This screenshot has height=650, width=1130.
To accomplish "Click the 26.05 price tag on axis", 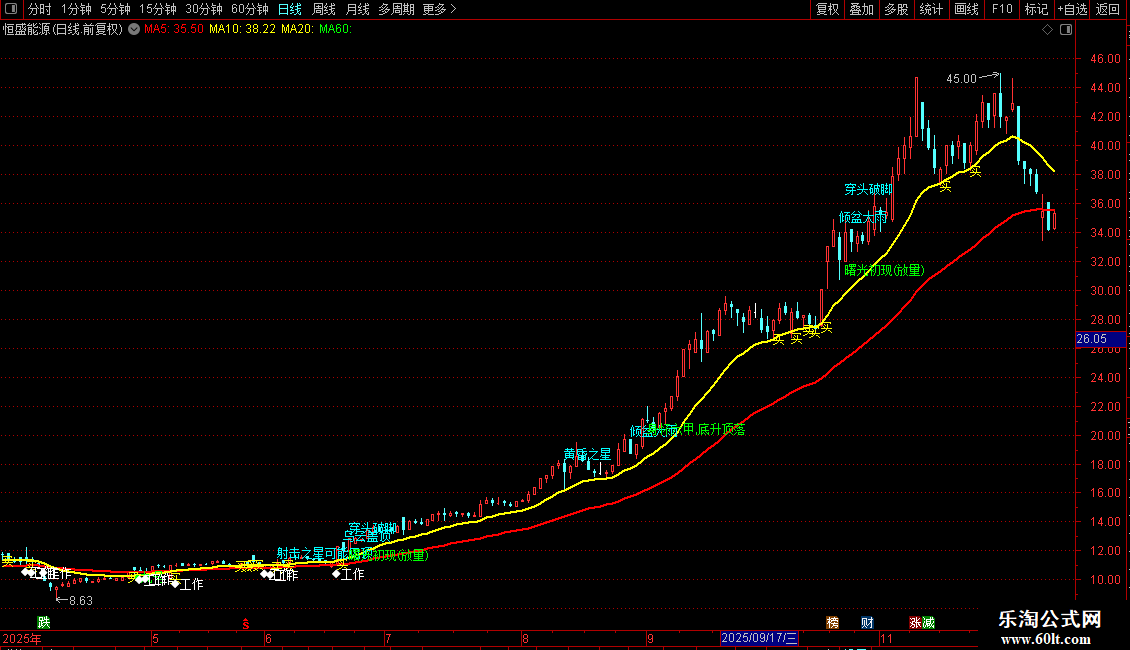I will pos(1100,339).
